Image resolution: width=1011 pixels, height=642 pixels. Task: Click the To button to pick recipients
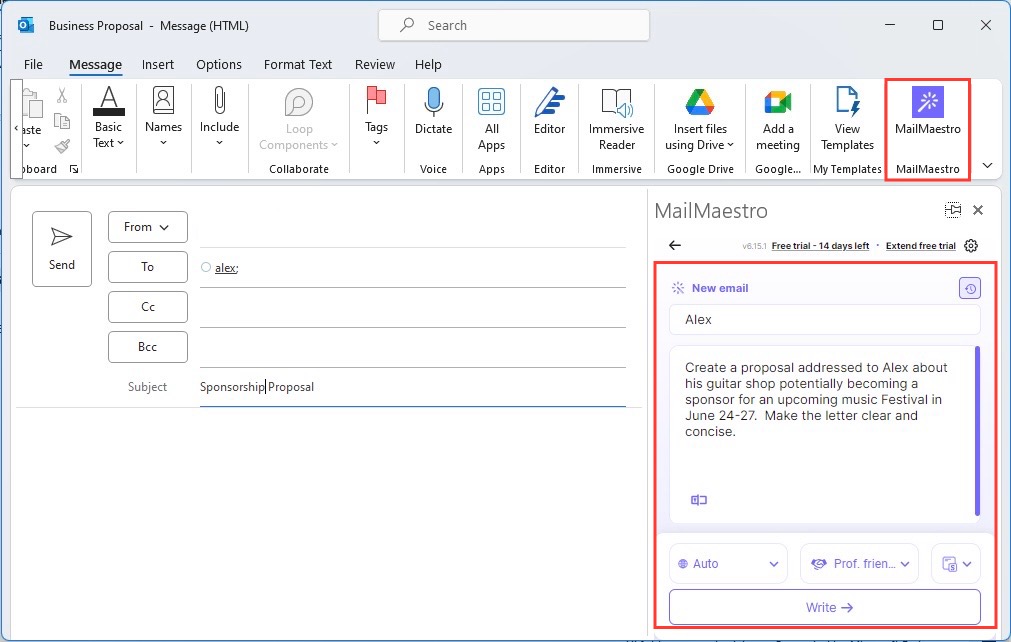point(148,267)
